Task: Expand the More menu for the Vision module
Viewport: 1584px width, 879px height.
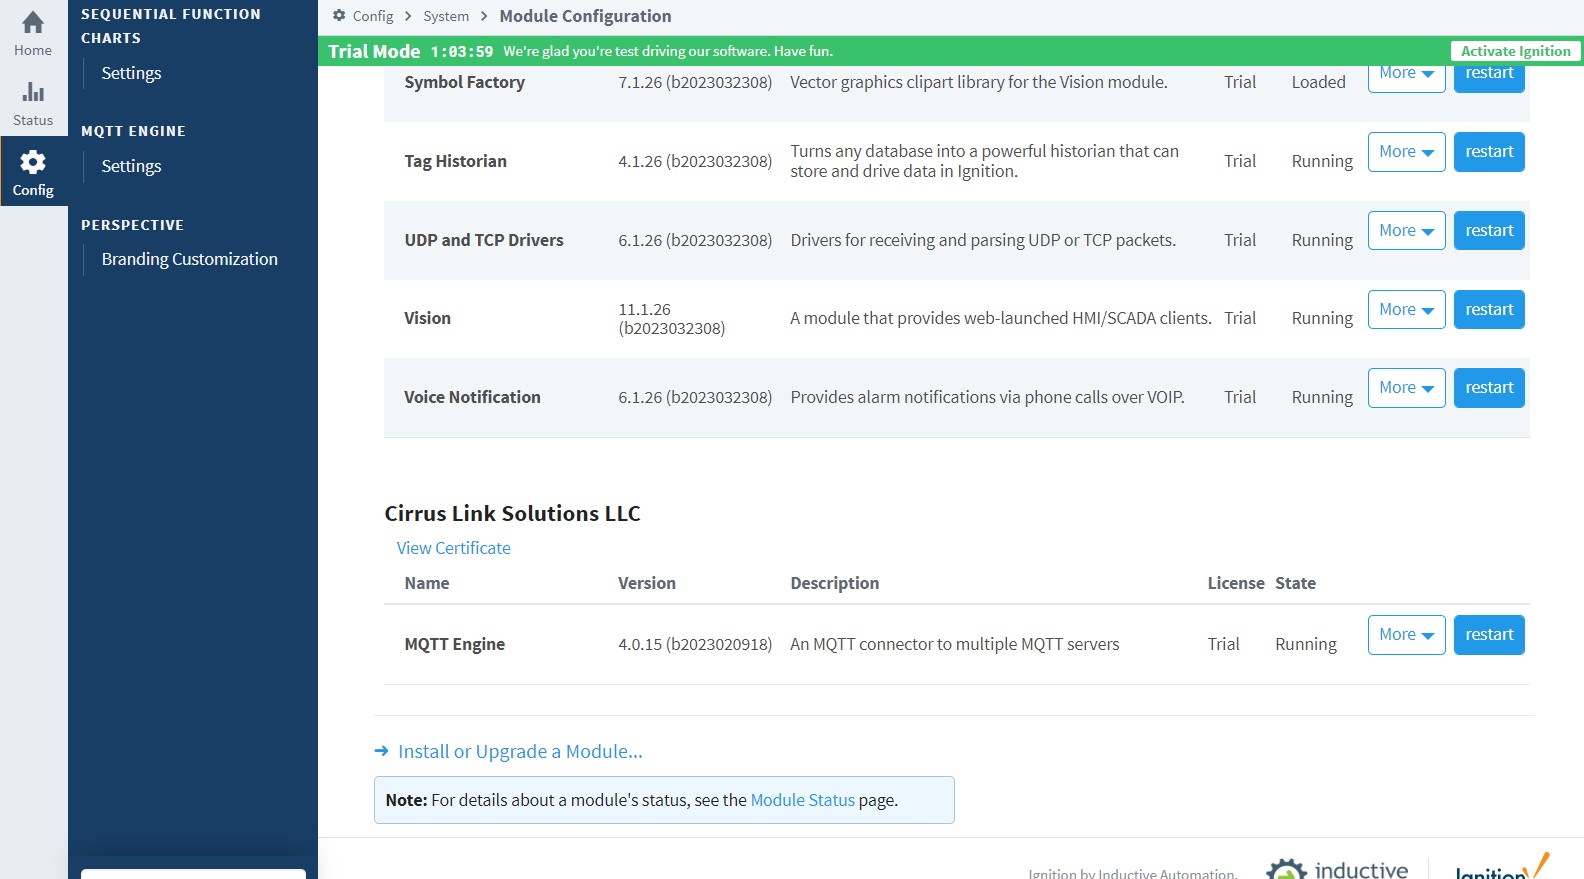Action: click(1405, 310)
